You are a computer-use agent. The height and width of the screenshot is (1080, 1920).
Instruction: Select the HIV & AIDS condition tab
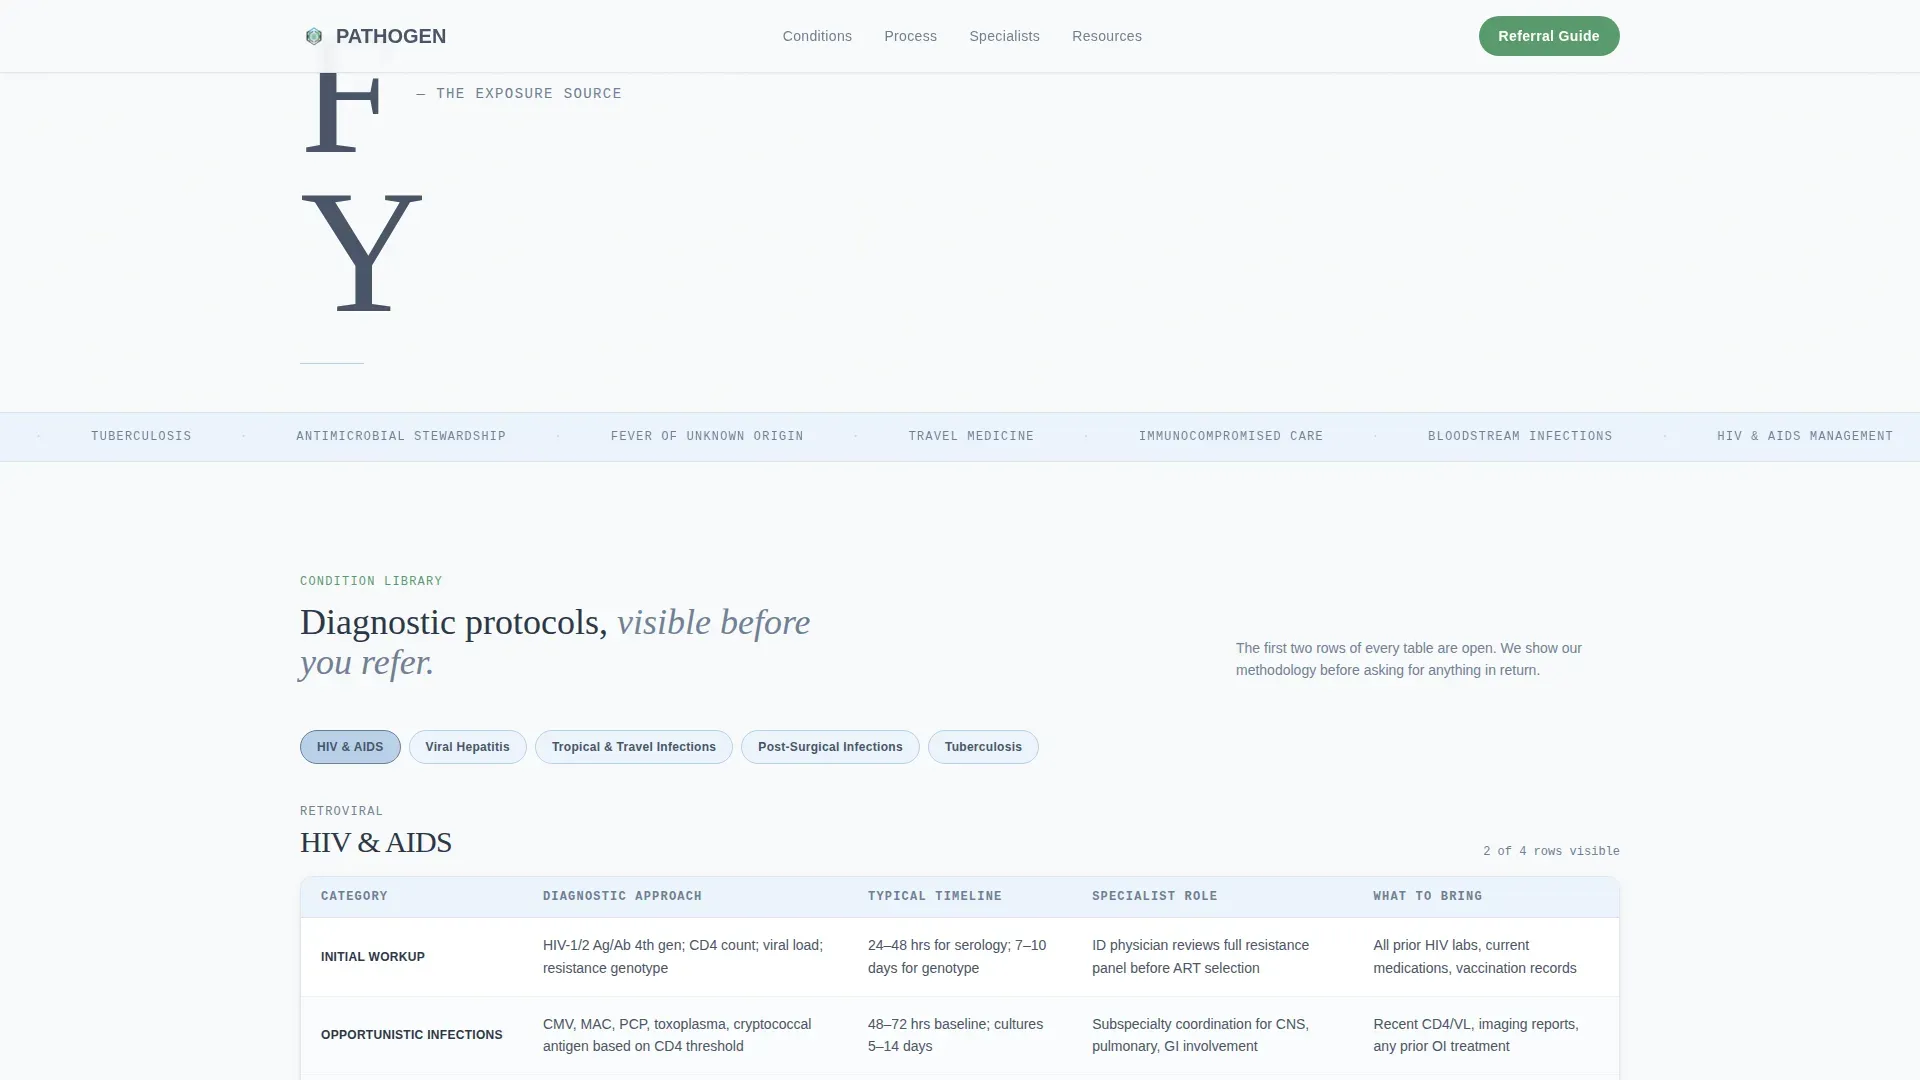click(350, 747)
